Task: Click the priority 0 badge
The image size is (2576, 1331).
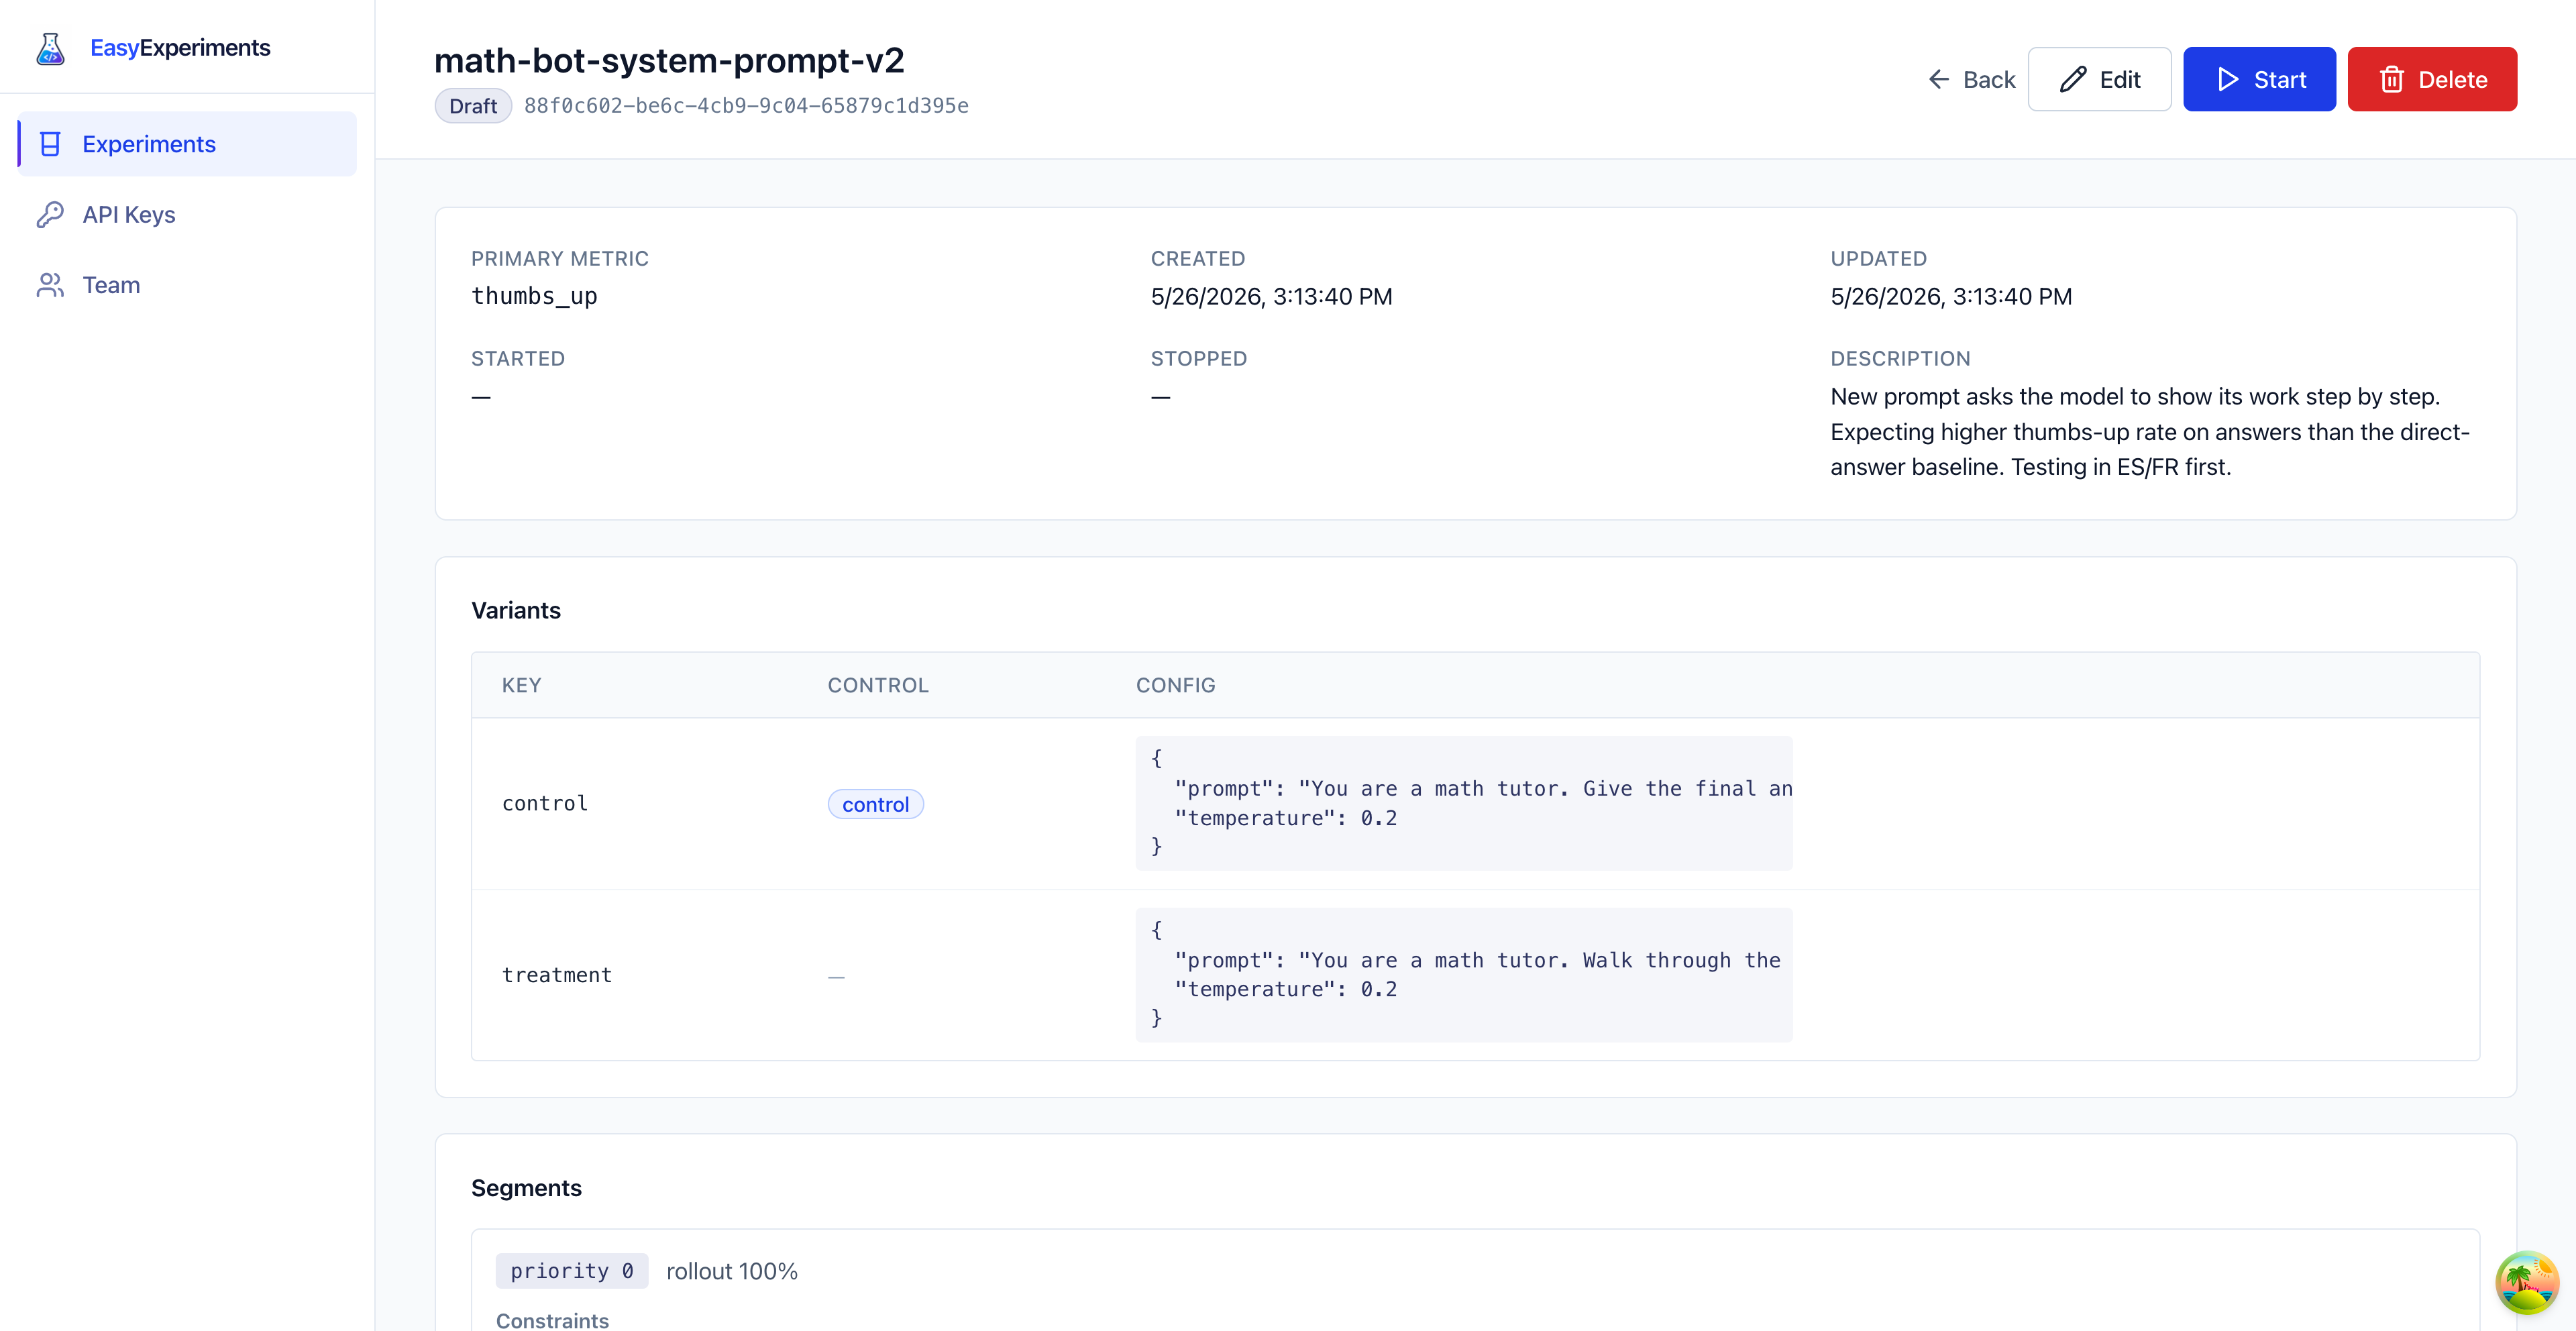Action: coord(572,1271)
